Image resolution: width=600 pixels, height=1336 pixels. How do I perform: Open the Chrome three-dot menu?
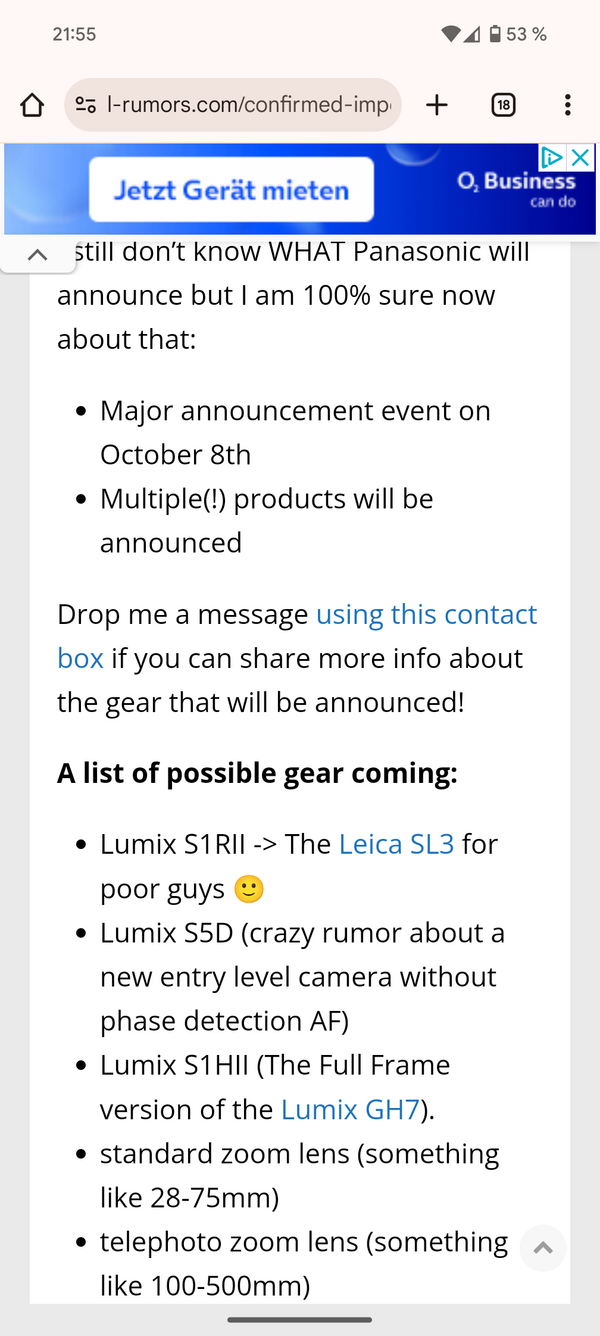tap(567, 104)
